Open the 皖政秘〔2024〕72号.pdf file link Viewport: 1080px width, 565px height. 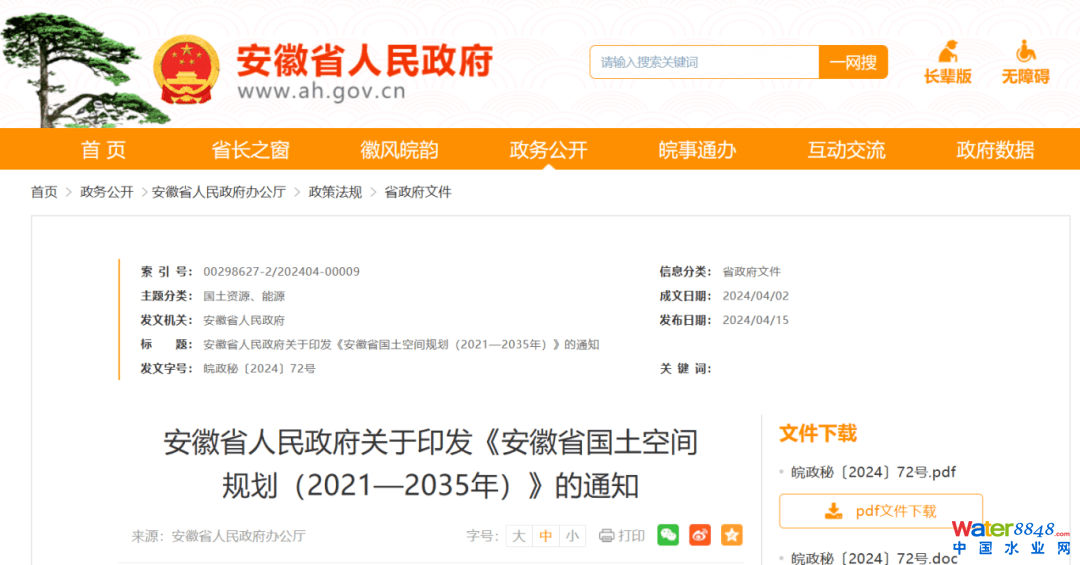(x=873, y=472)
